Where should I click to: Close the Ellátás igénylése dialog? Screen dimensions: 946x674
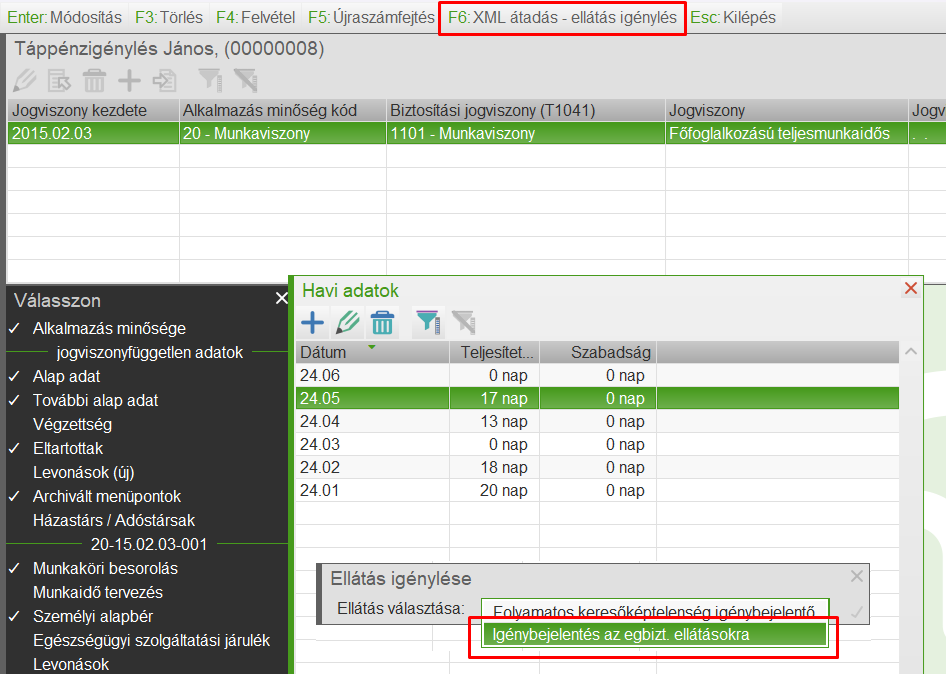click(x=857, y=576)
